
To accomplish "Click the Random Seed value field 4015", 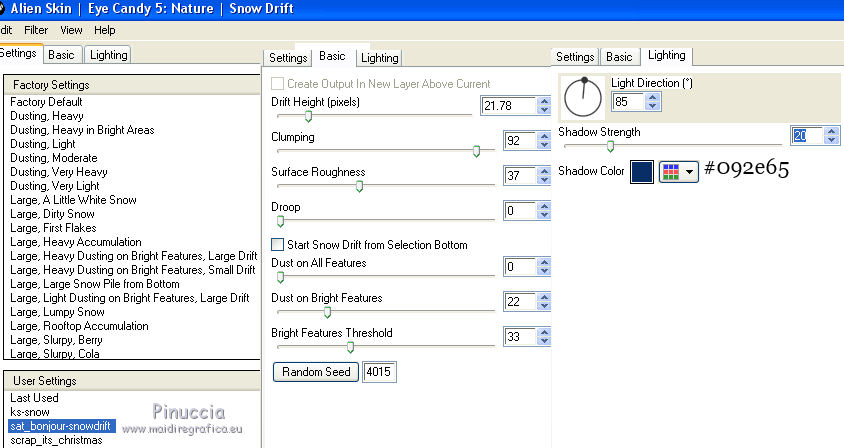I will point(379,372).
